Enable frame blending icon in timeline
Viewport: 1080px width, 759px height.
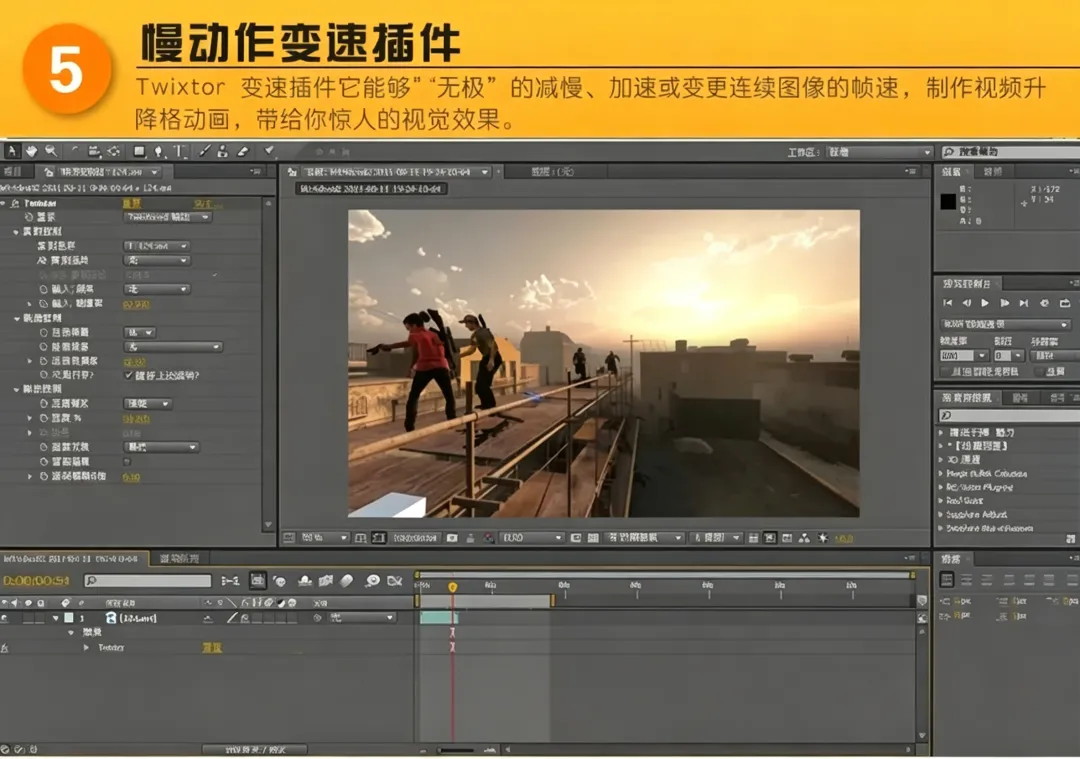click(x=326, y=581)
